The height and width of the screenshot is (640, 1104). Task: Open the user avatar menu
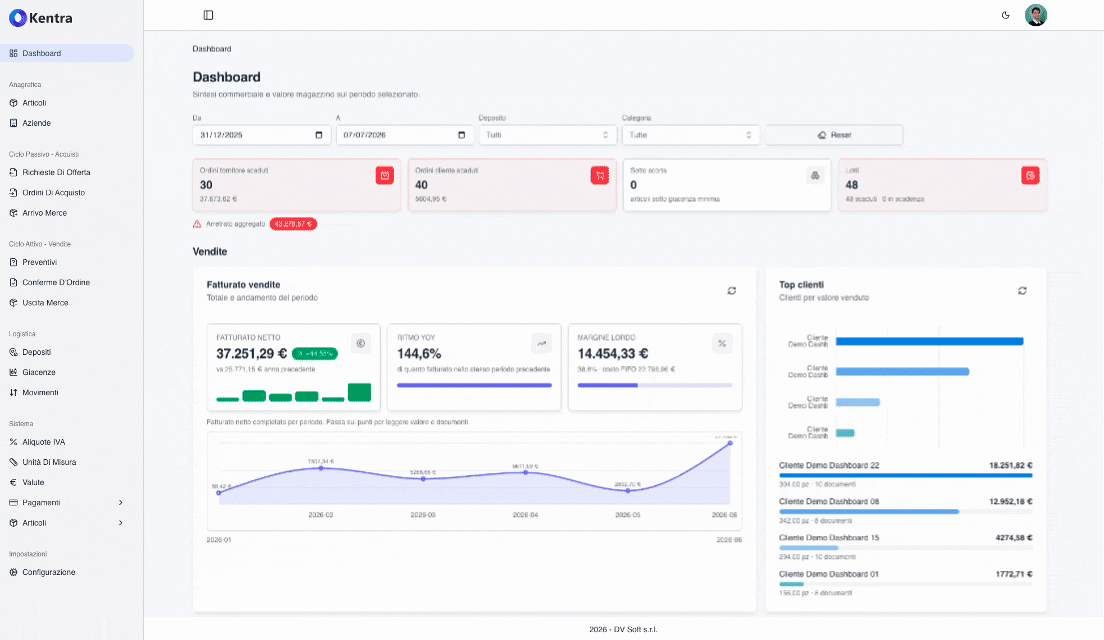[1036, 15]
